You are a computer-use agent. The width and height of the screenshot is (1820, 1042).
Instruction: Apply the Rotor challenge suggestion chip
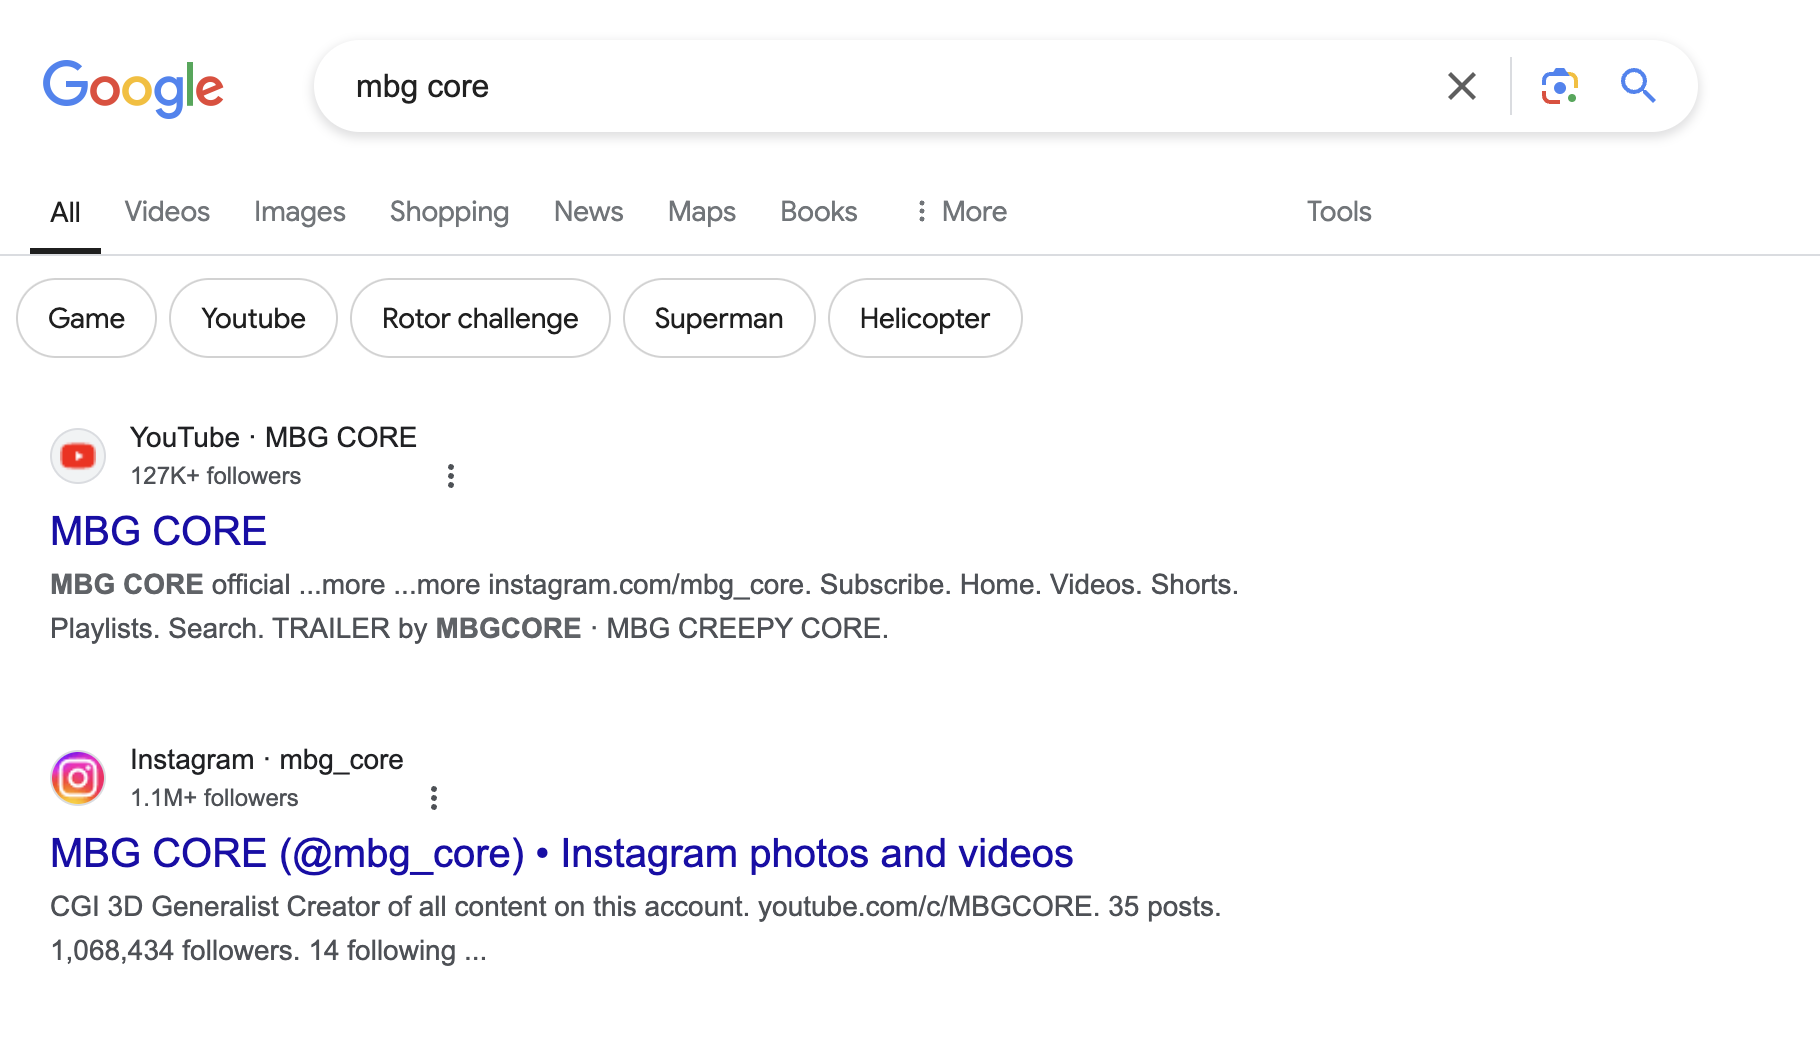coord(480,318)
